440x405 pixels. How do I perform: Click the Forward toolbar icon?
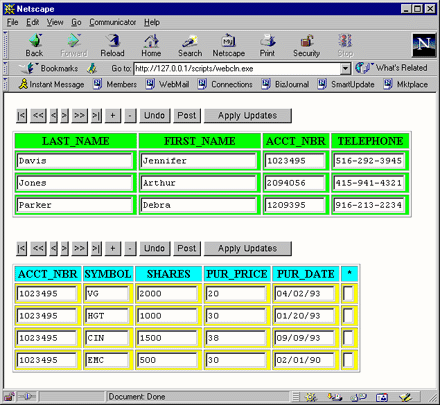point(74,45)
